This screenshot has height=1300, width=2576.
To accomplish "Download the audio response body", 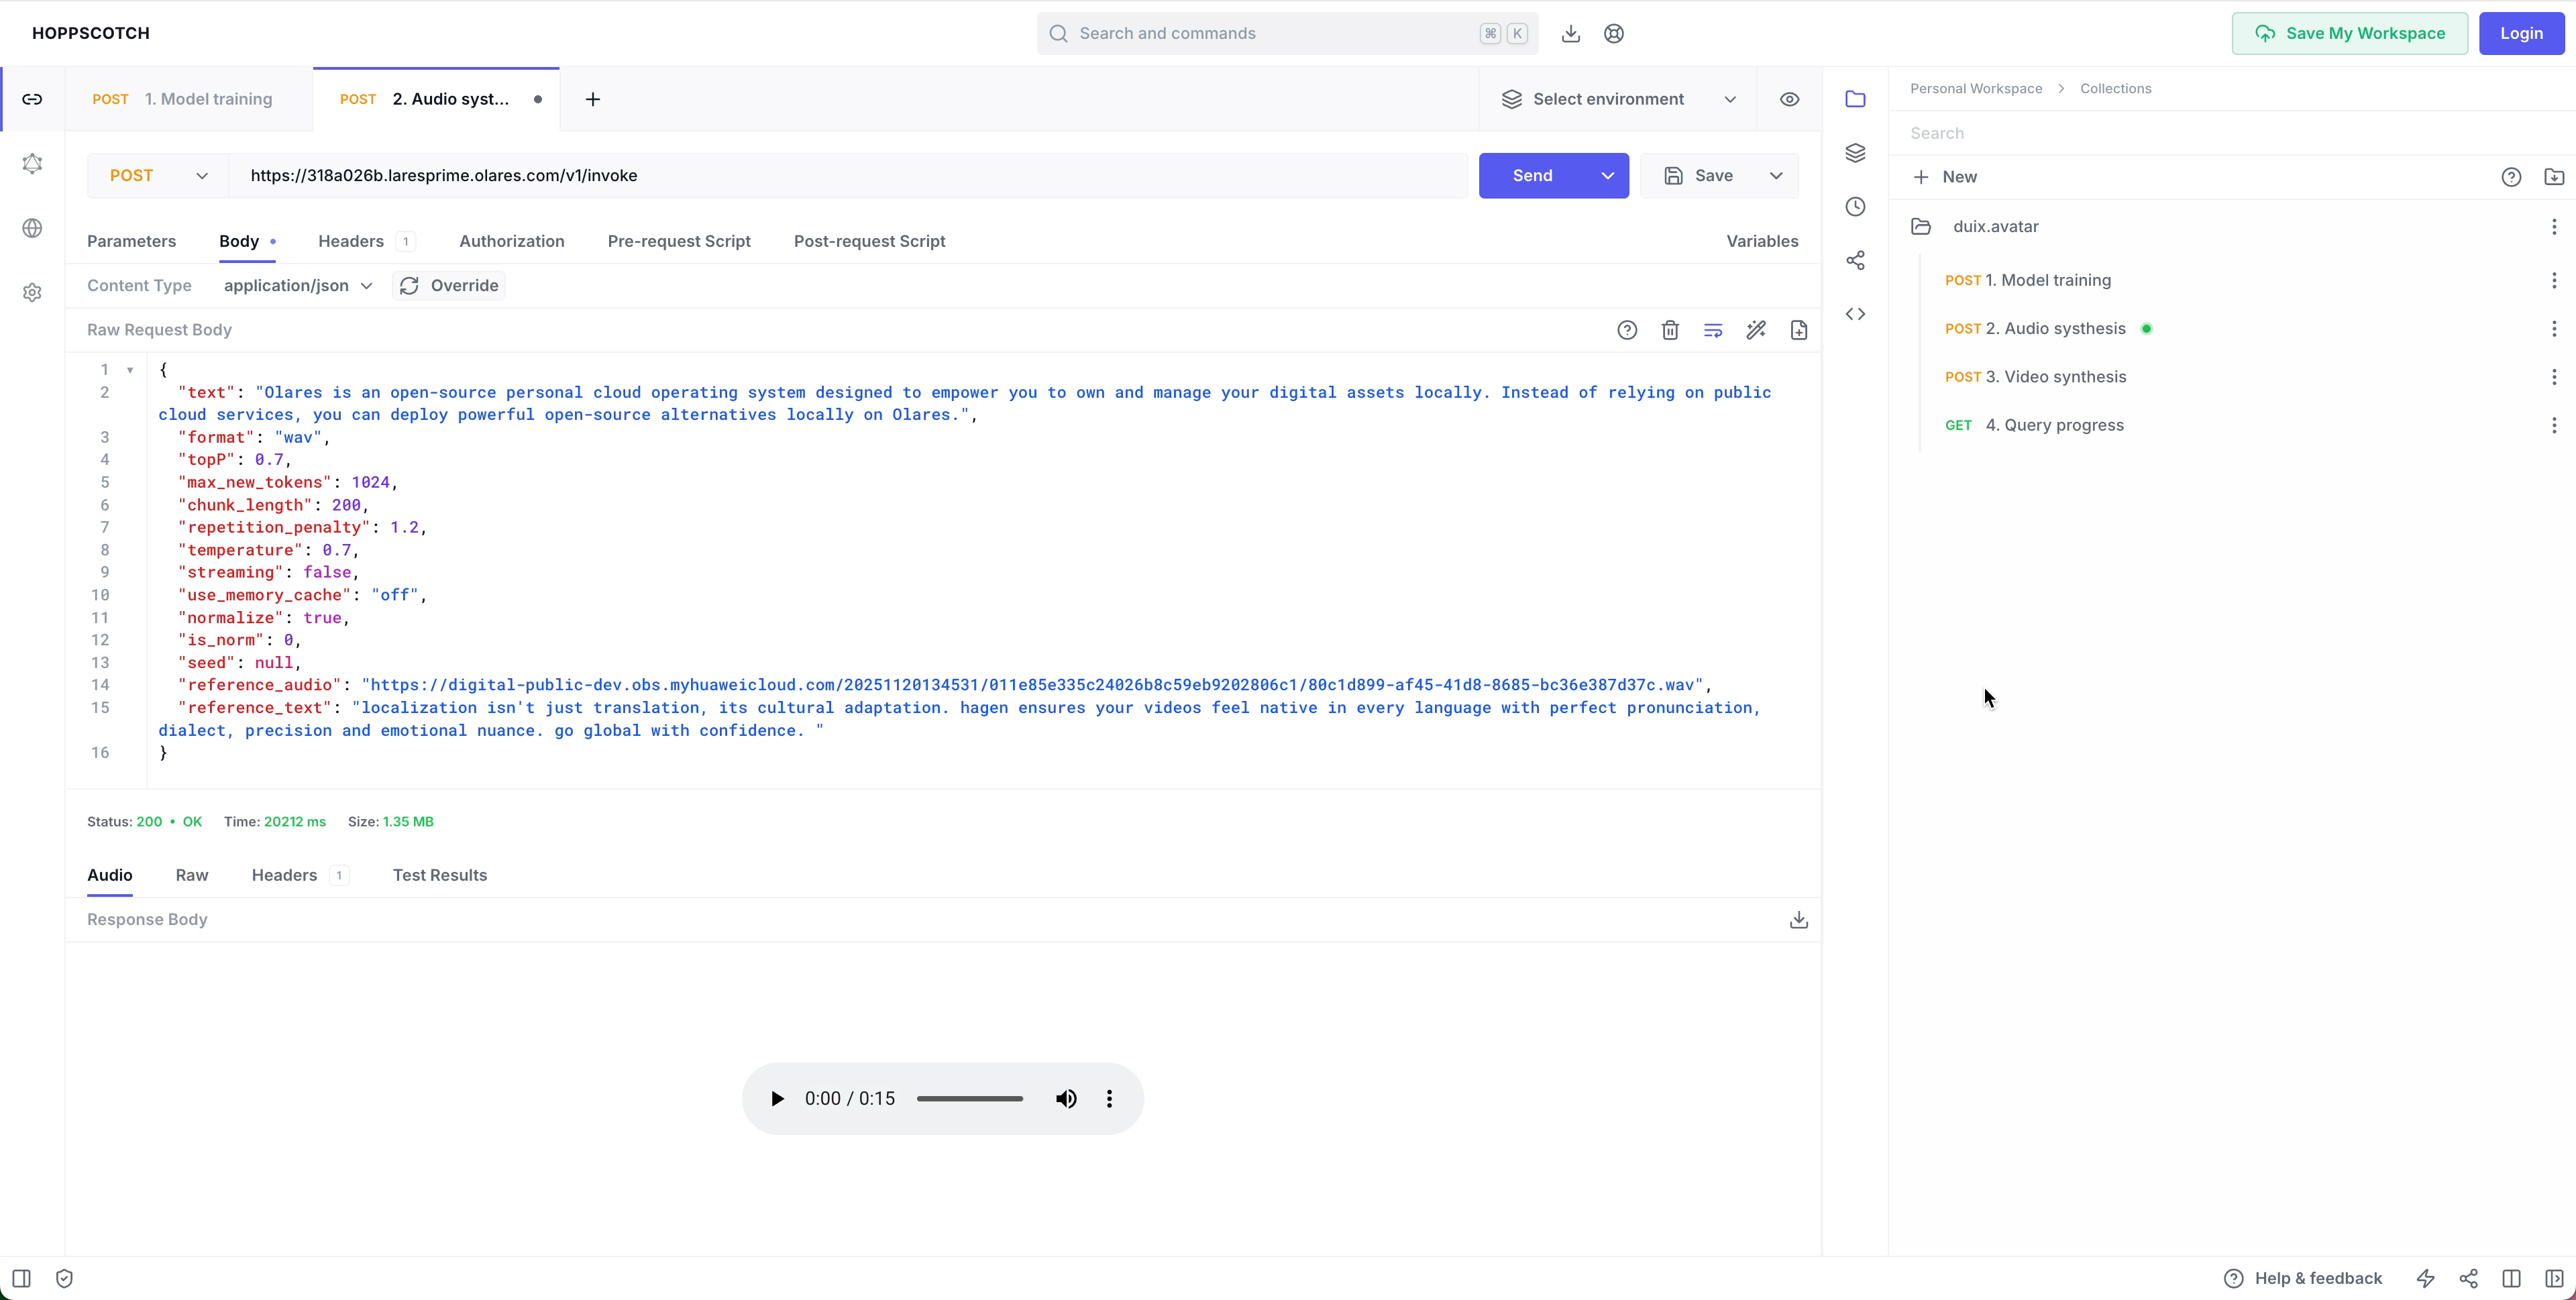I will coord(1798,919).
